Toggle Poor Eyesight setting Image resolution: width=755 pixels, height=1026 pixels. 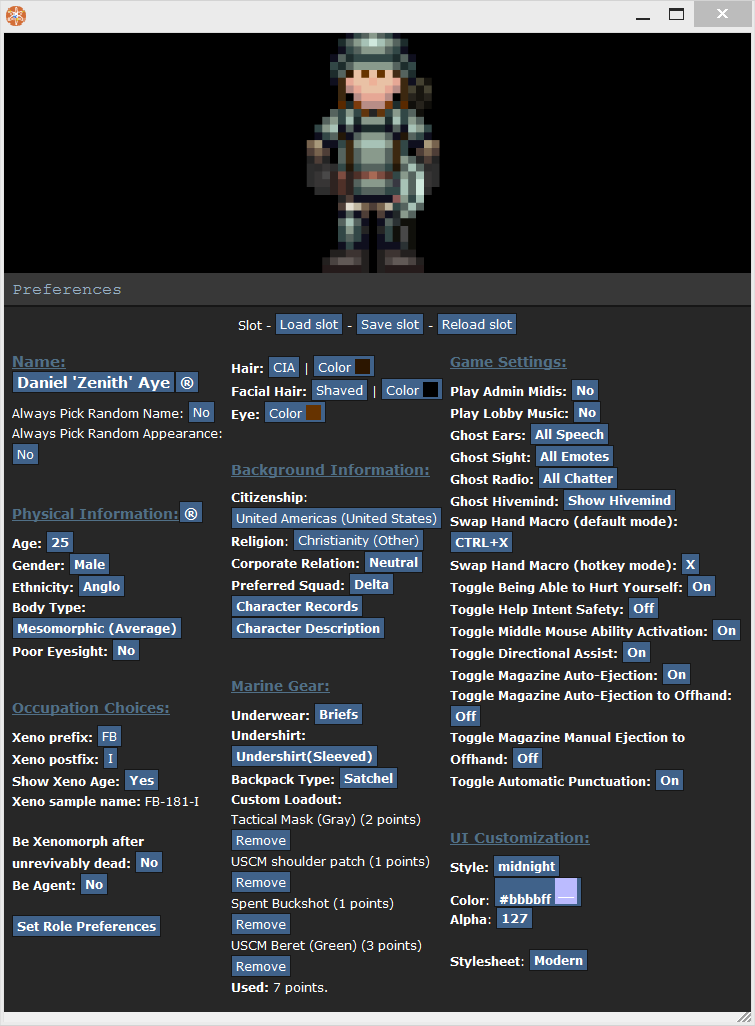coord(126,651)
